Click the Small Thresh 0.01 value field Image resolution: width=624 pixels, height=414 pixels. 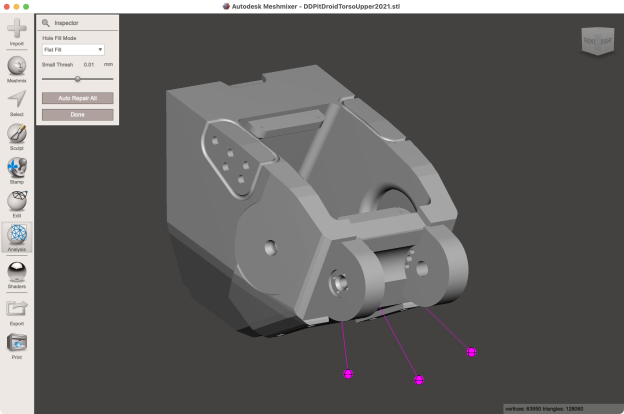coord(89,64)
